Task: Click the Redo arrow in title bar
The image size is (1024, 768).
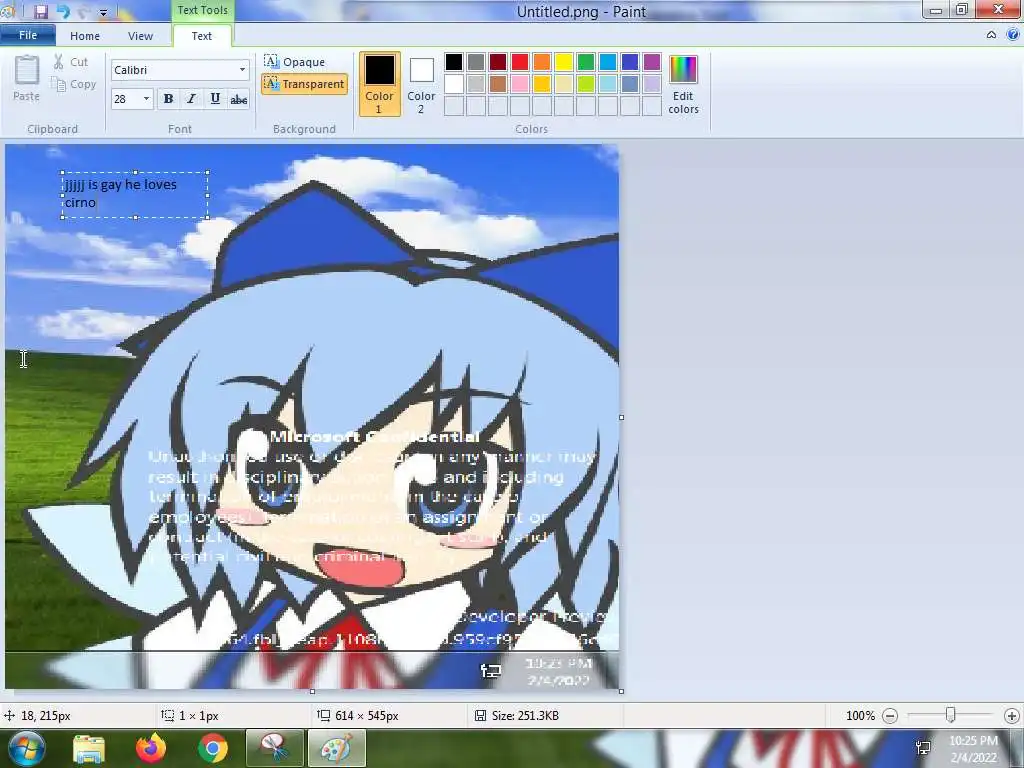Action: pyautogui.click(x=84, y=11)
